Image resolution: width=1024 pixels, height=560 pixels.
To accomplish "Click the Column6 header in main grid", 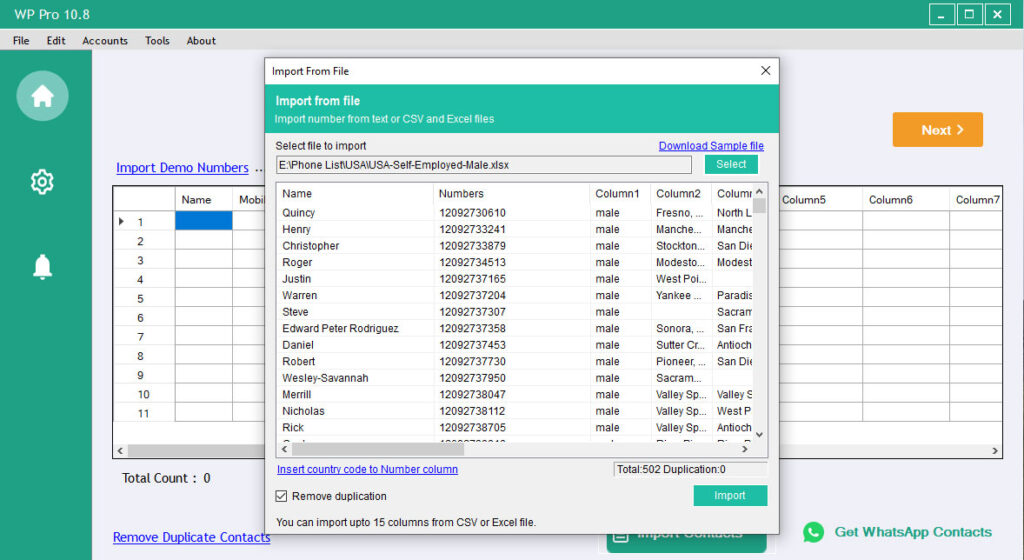I will [x=906, y=200].
